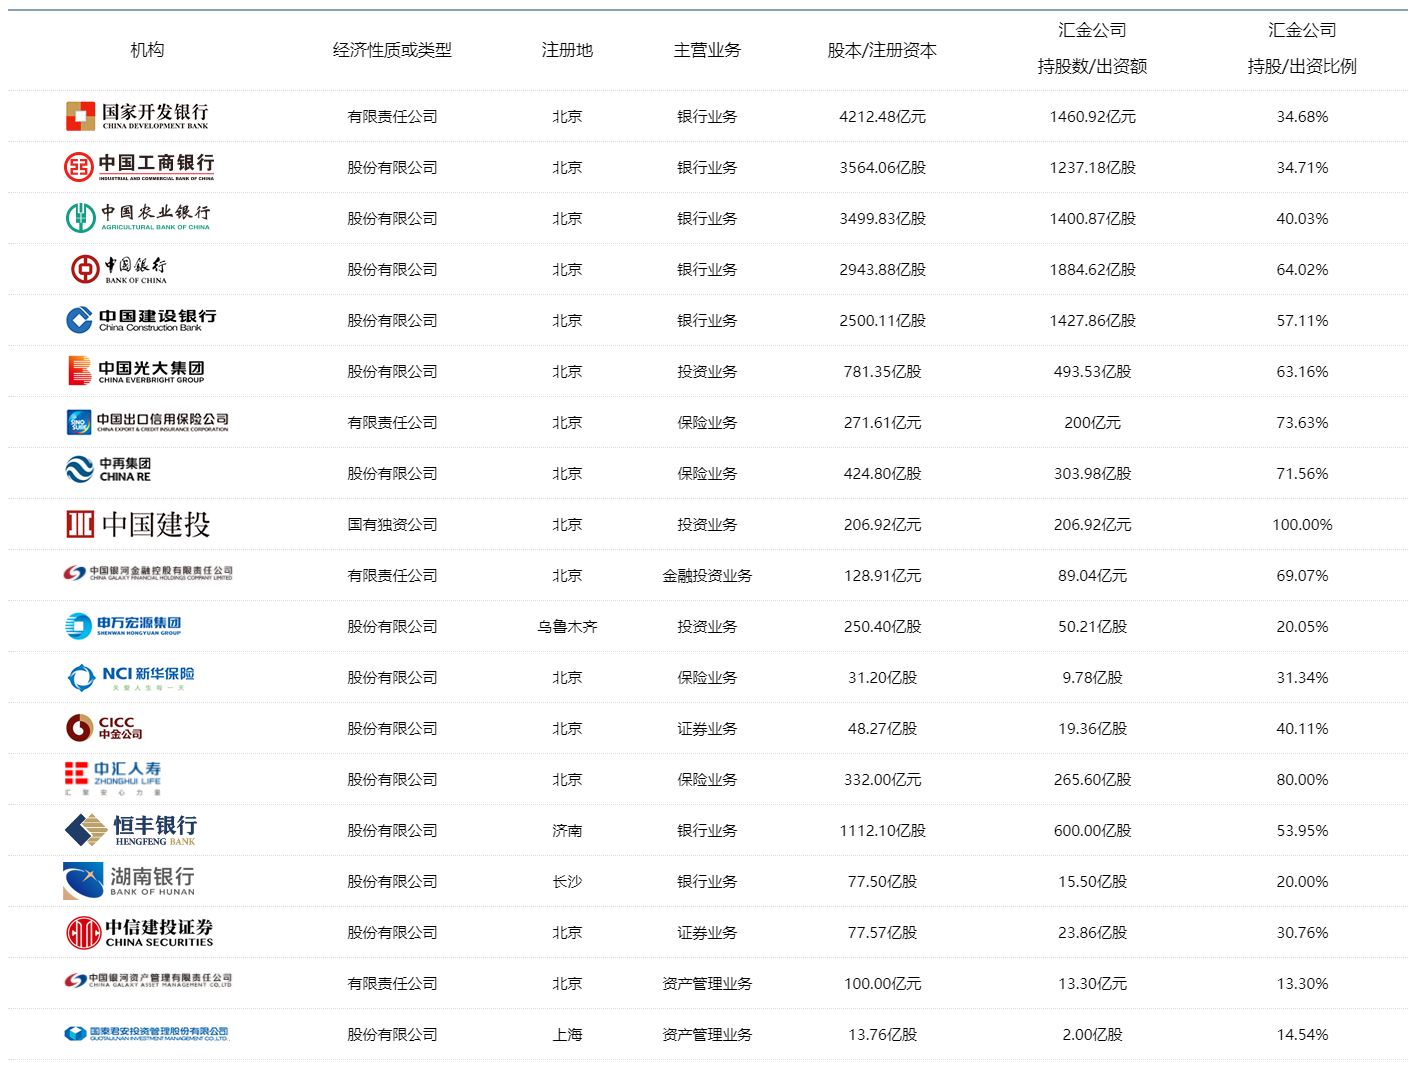
Task: Click the 主营业务 column header
Action: [x=707, y=50]
